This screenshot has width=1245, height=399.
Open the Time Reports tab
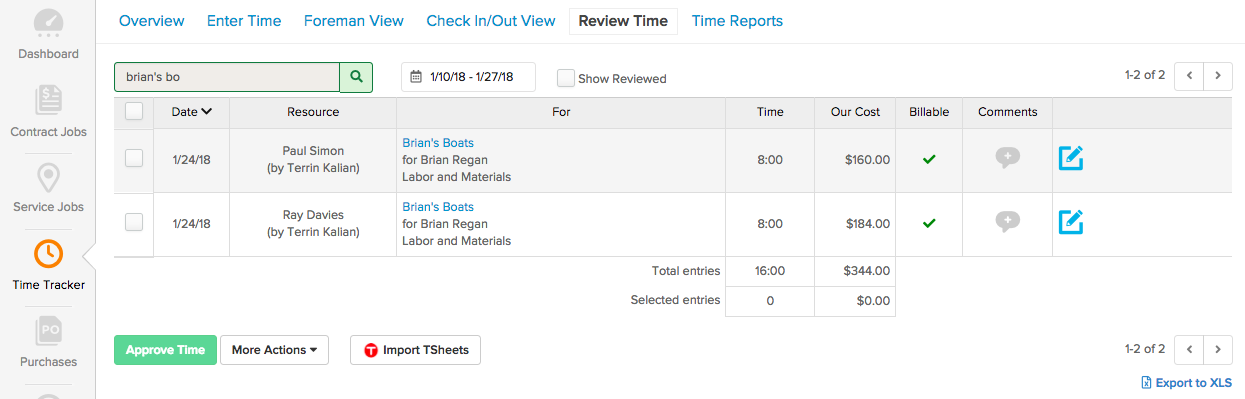click(x=737, y=21)
